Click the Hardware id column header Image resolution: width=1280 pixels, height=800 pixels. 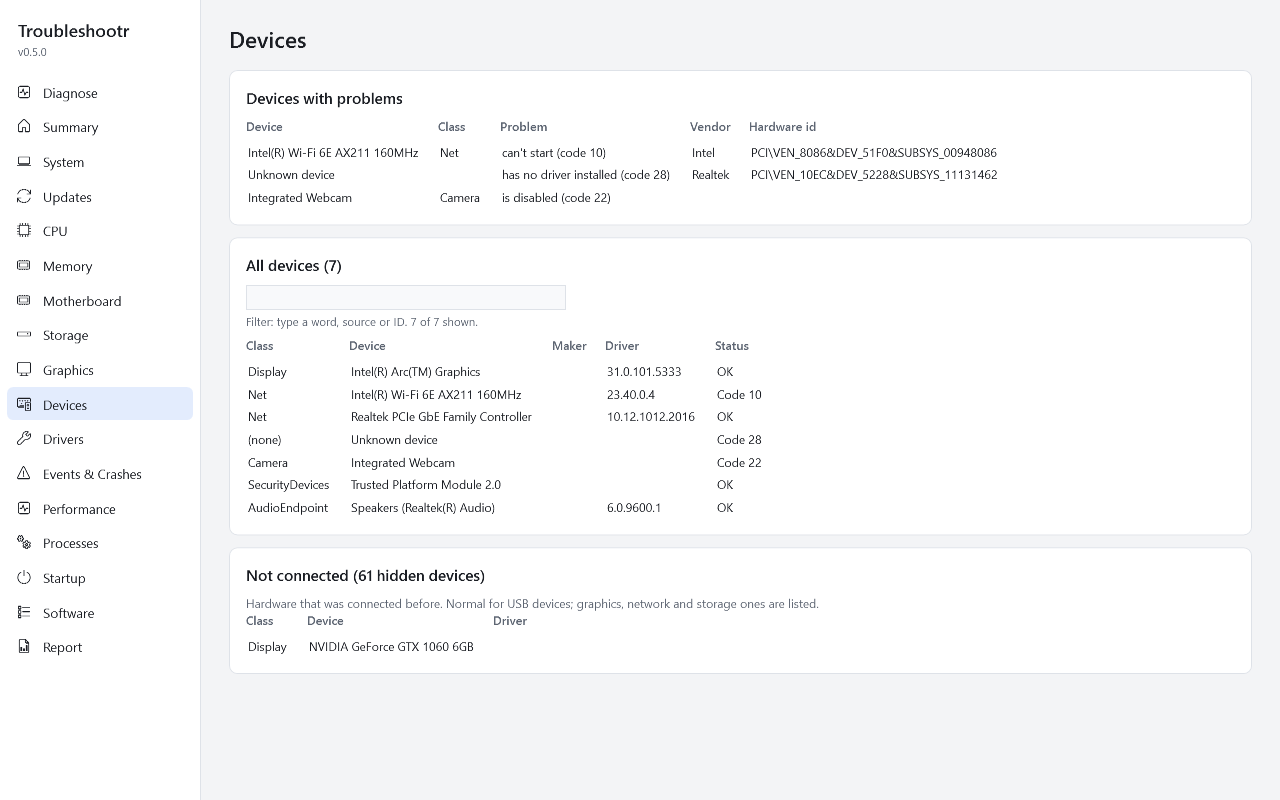782,127
